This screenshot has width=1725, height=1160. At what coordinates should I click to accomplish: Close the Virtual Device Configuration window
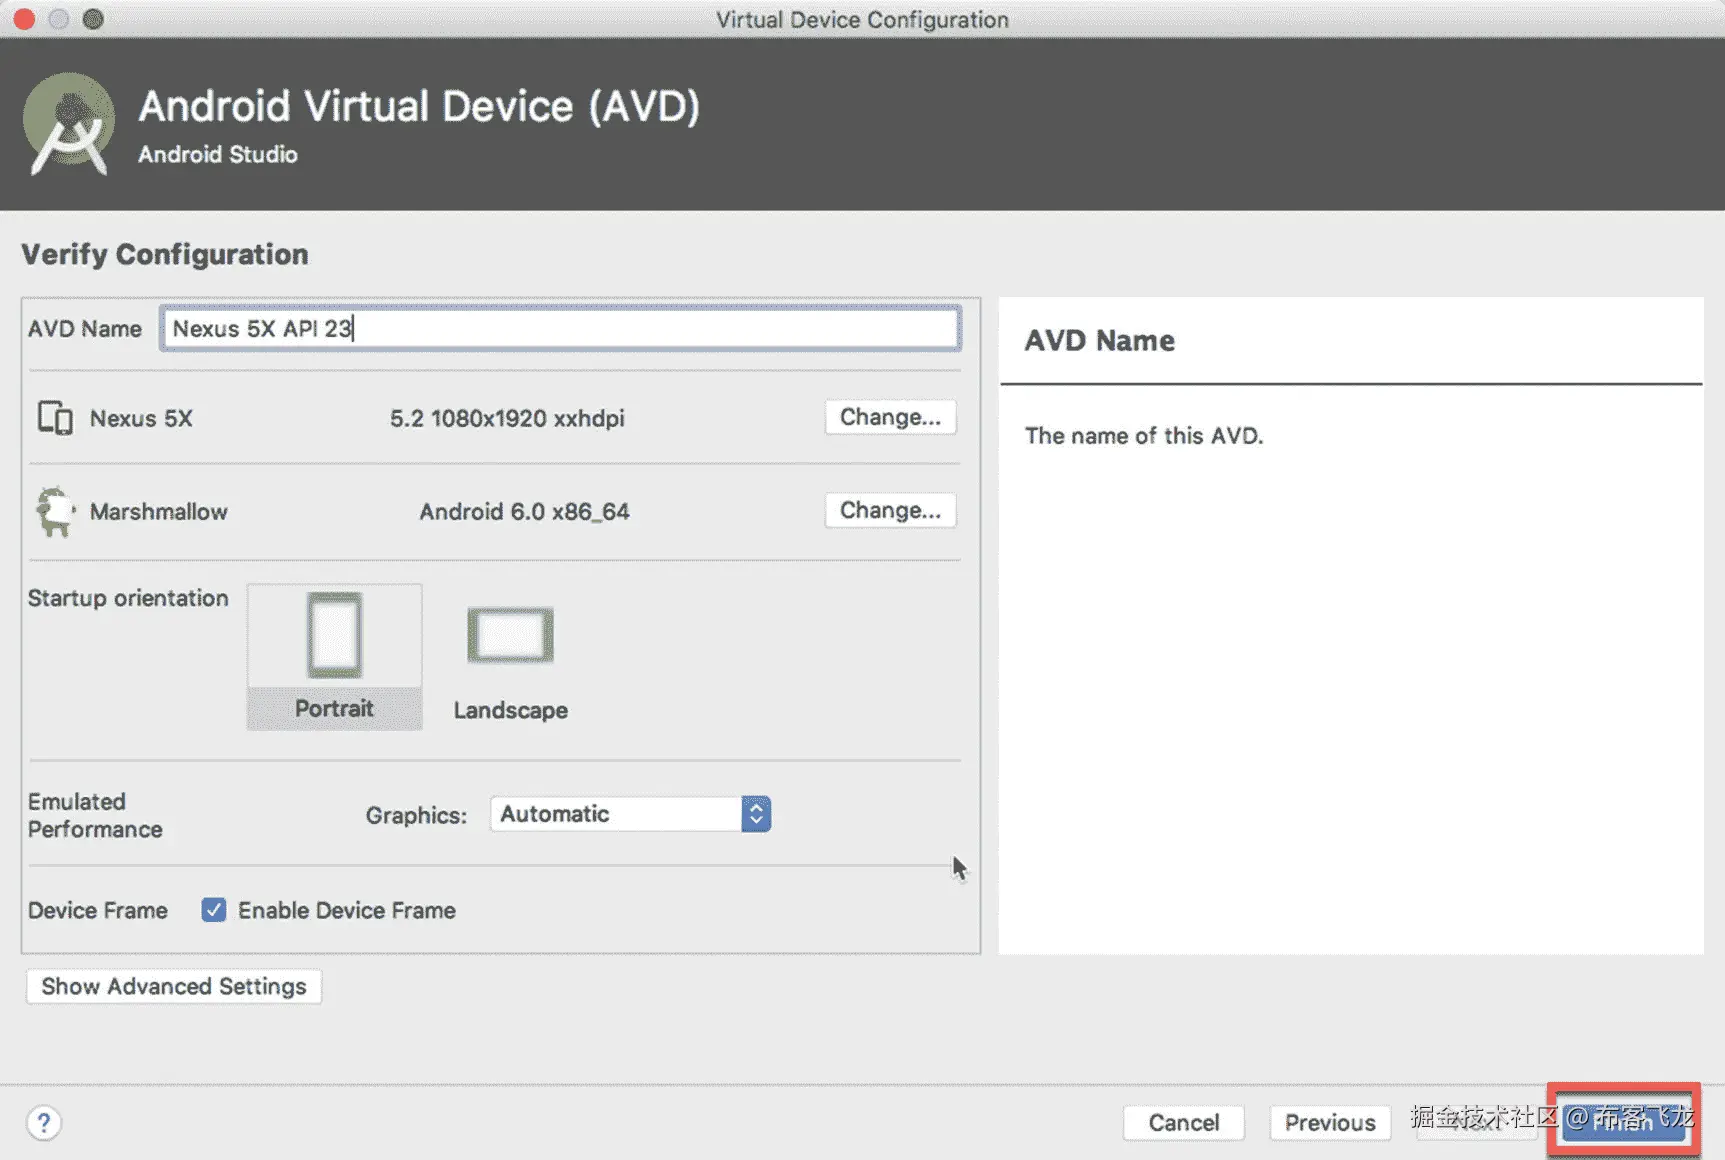coord(24,19)
